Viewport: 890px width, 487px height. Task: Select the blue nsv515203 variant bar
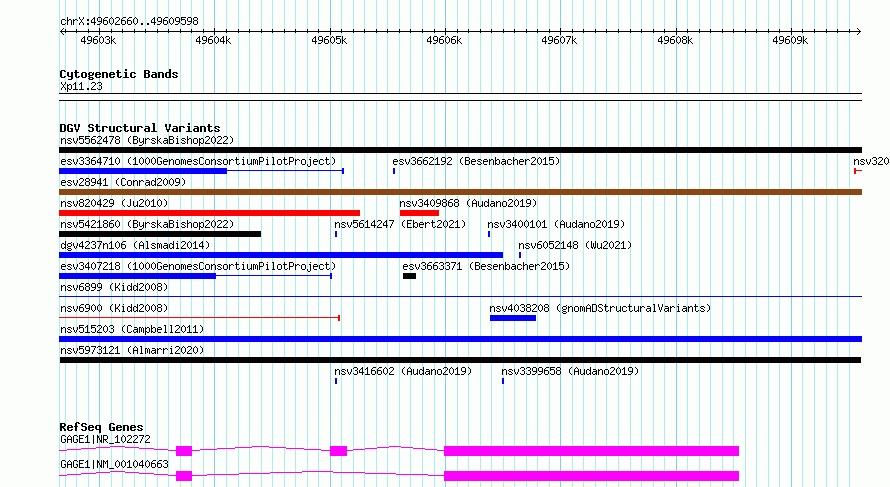pyautogui.click(x=460, y=339)
